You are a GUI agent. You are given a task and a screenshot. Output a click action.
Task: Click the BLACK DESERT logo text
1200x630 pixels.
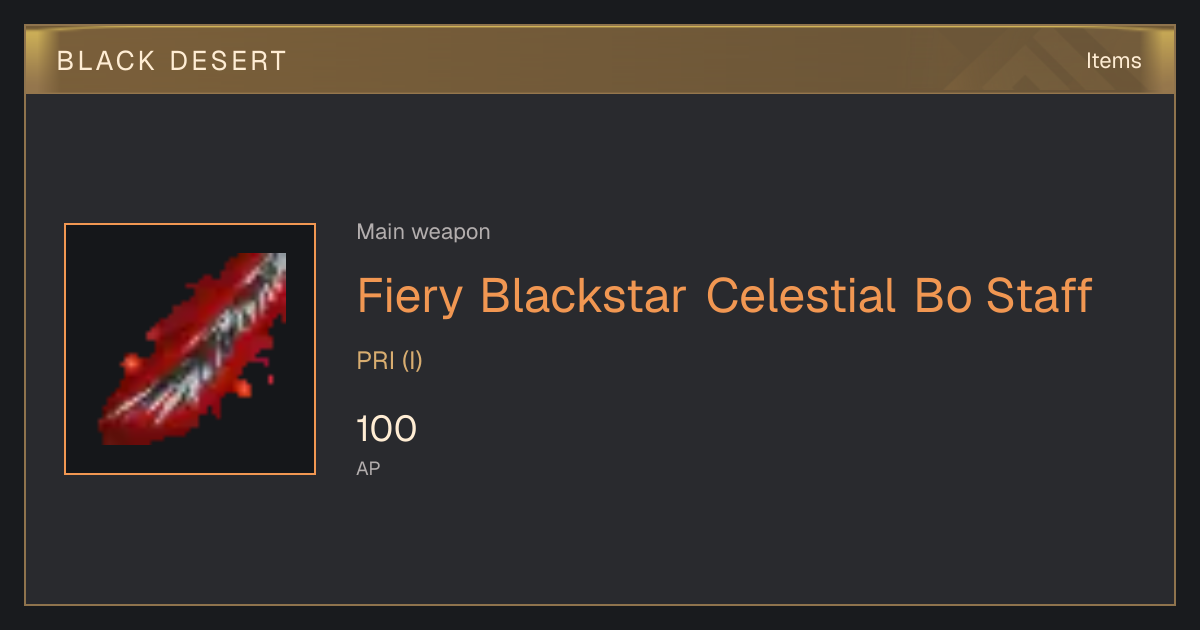pyautogui.click(x=172, y=61)
